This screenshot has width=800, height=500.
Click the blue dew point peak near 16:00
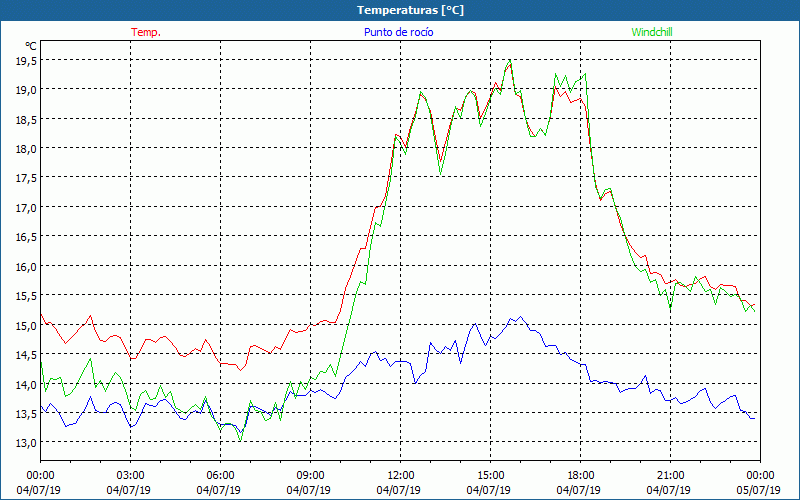[x=520, y=317]
